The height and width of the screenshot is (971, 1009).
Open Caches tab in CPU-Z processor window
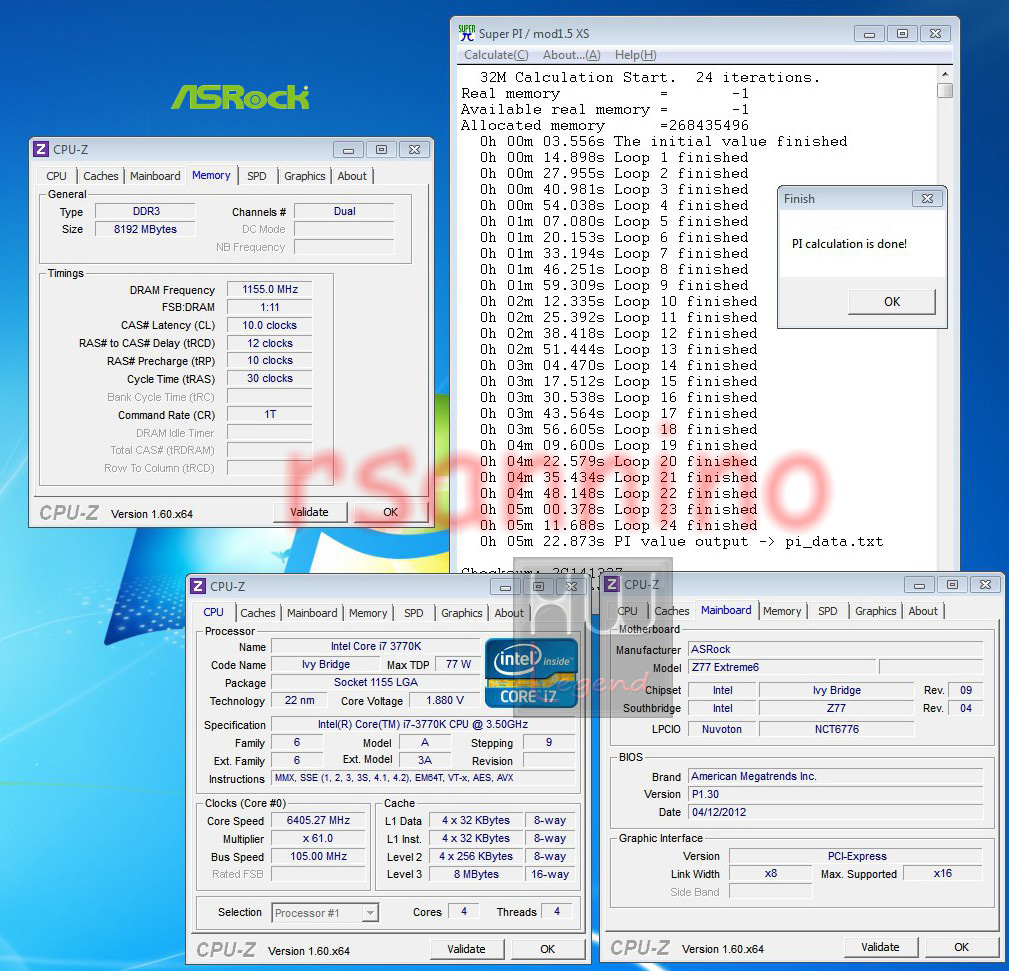(258, 613)
